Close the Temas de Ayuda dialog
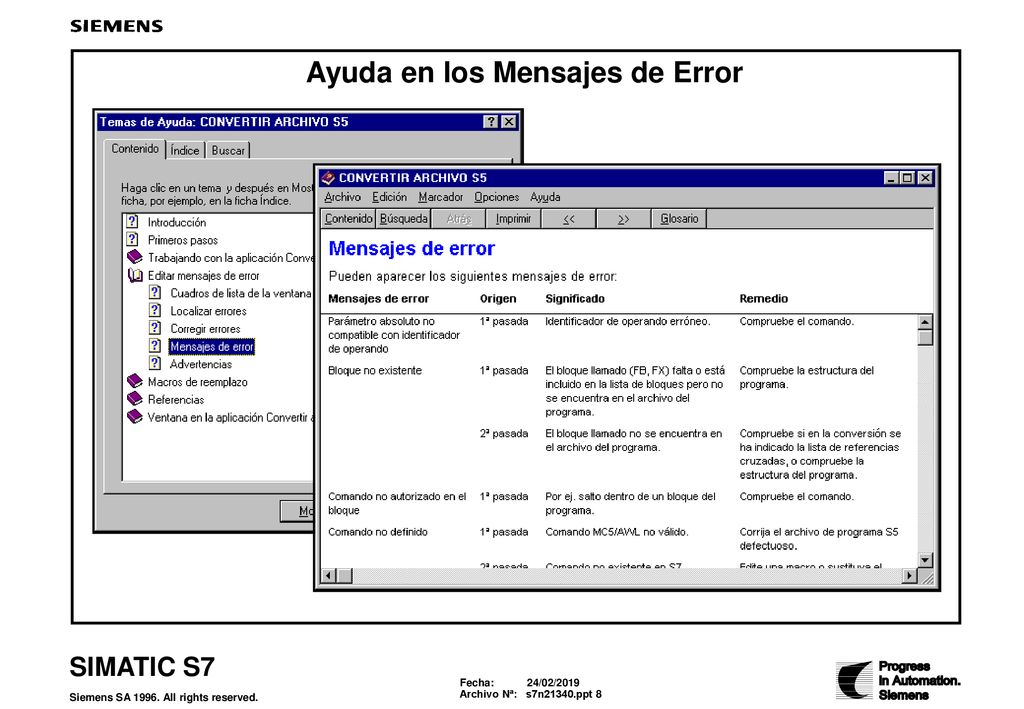 click(x=509, y=122)
